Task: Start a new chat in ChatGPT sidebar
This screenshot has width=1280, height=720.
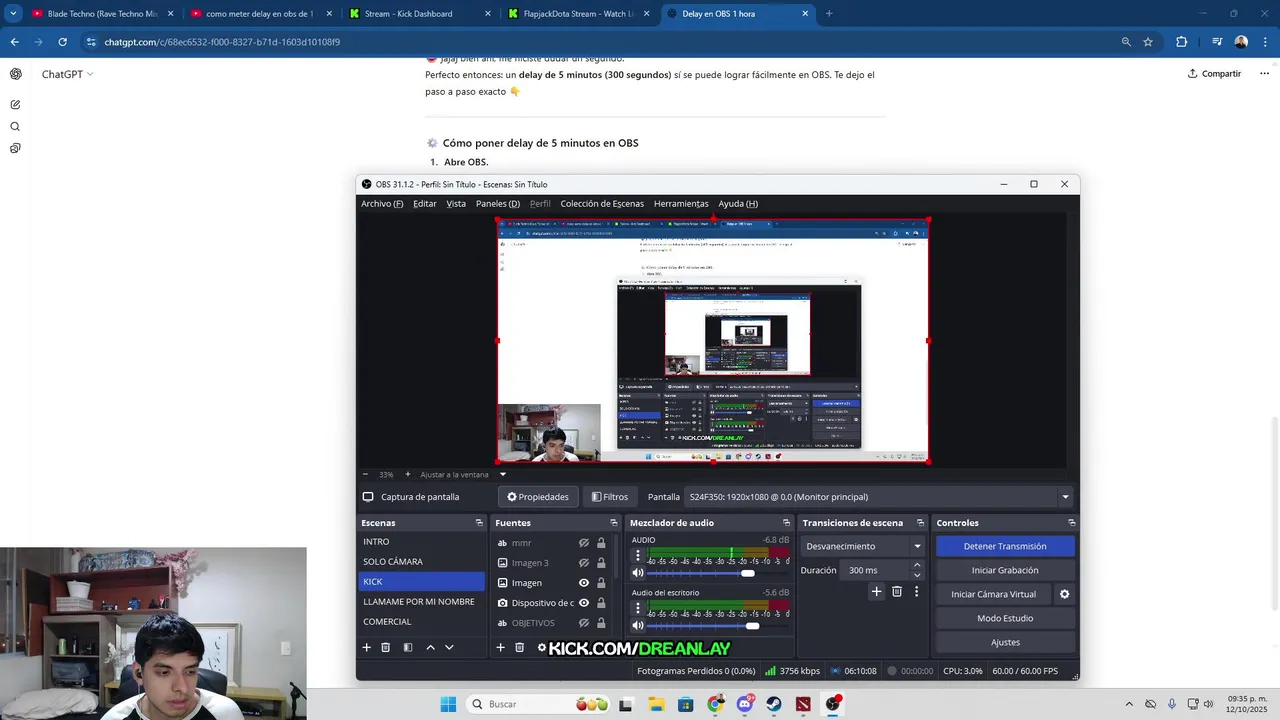Action: [x=15, y=105]
